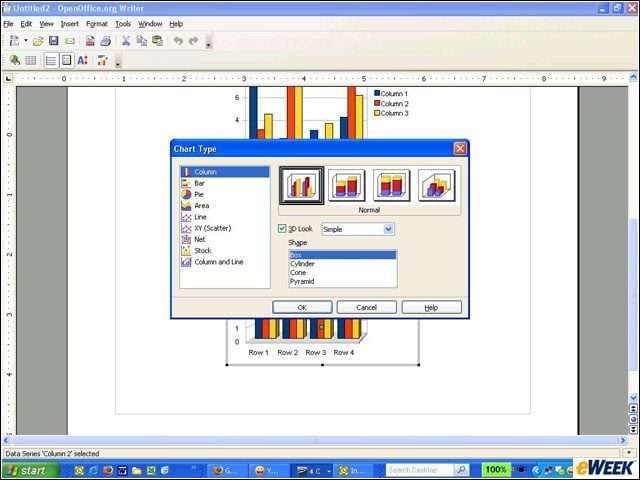640x480 pixels.
Task: Click the Automatic Layout chart icon
Action: (x=102, y=61)
